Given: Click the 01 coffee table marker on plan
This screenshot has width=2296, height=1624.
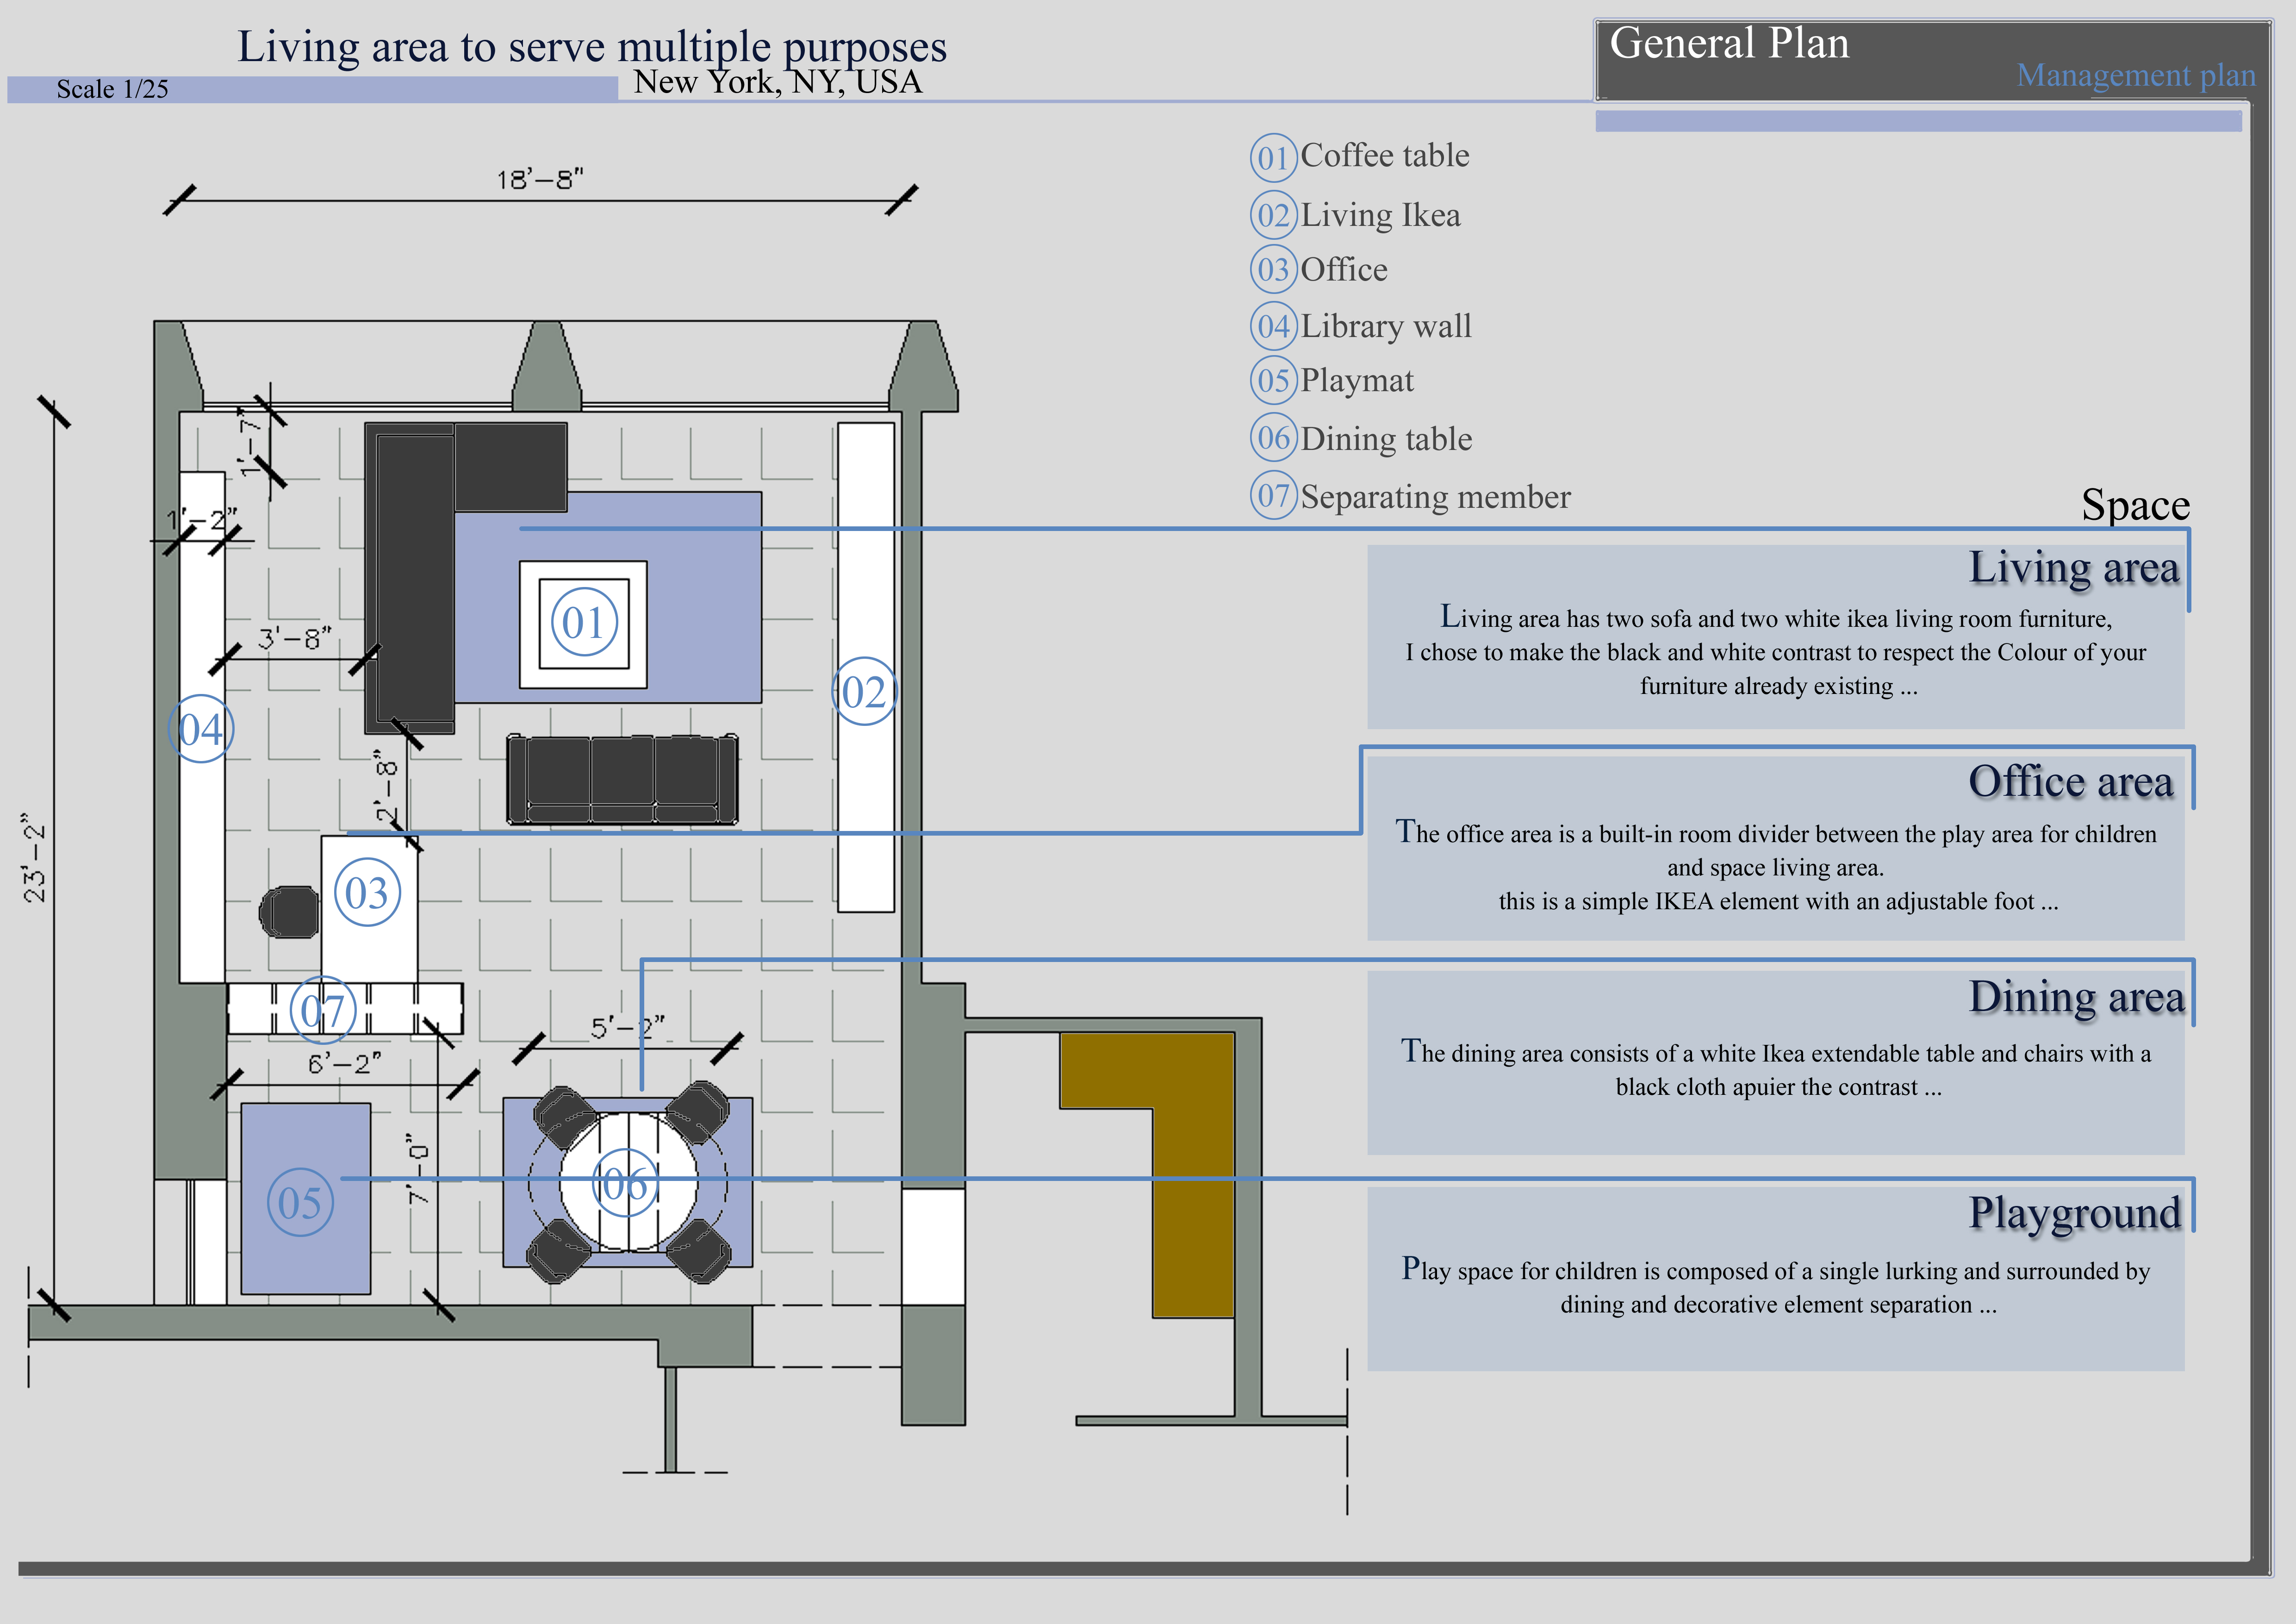Looking at the screenshot, I should (x=584, y=622).
